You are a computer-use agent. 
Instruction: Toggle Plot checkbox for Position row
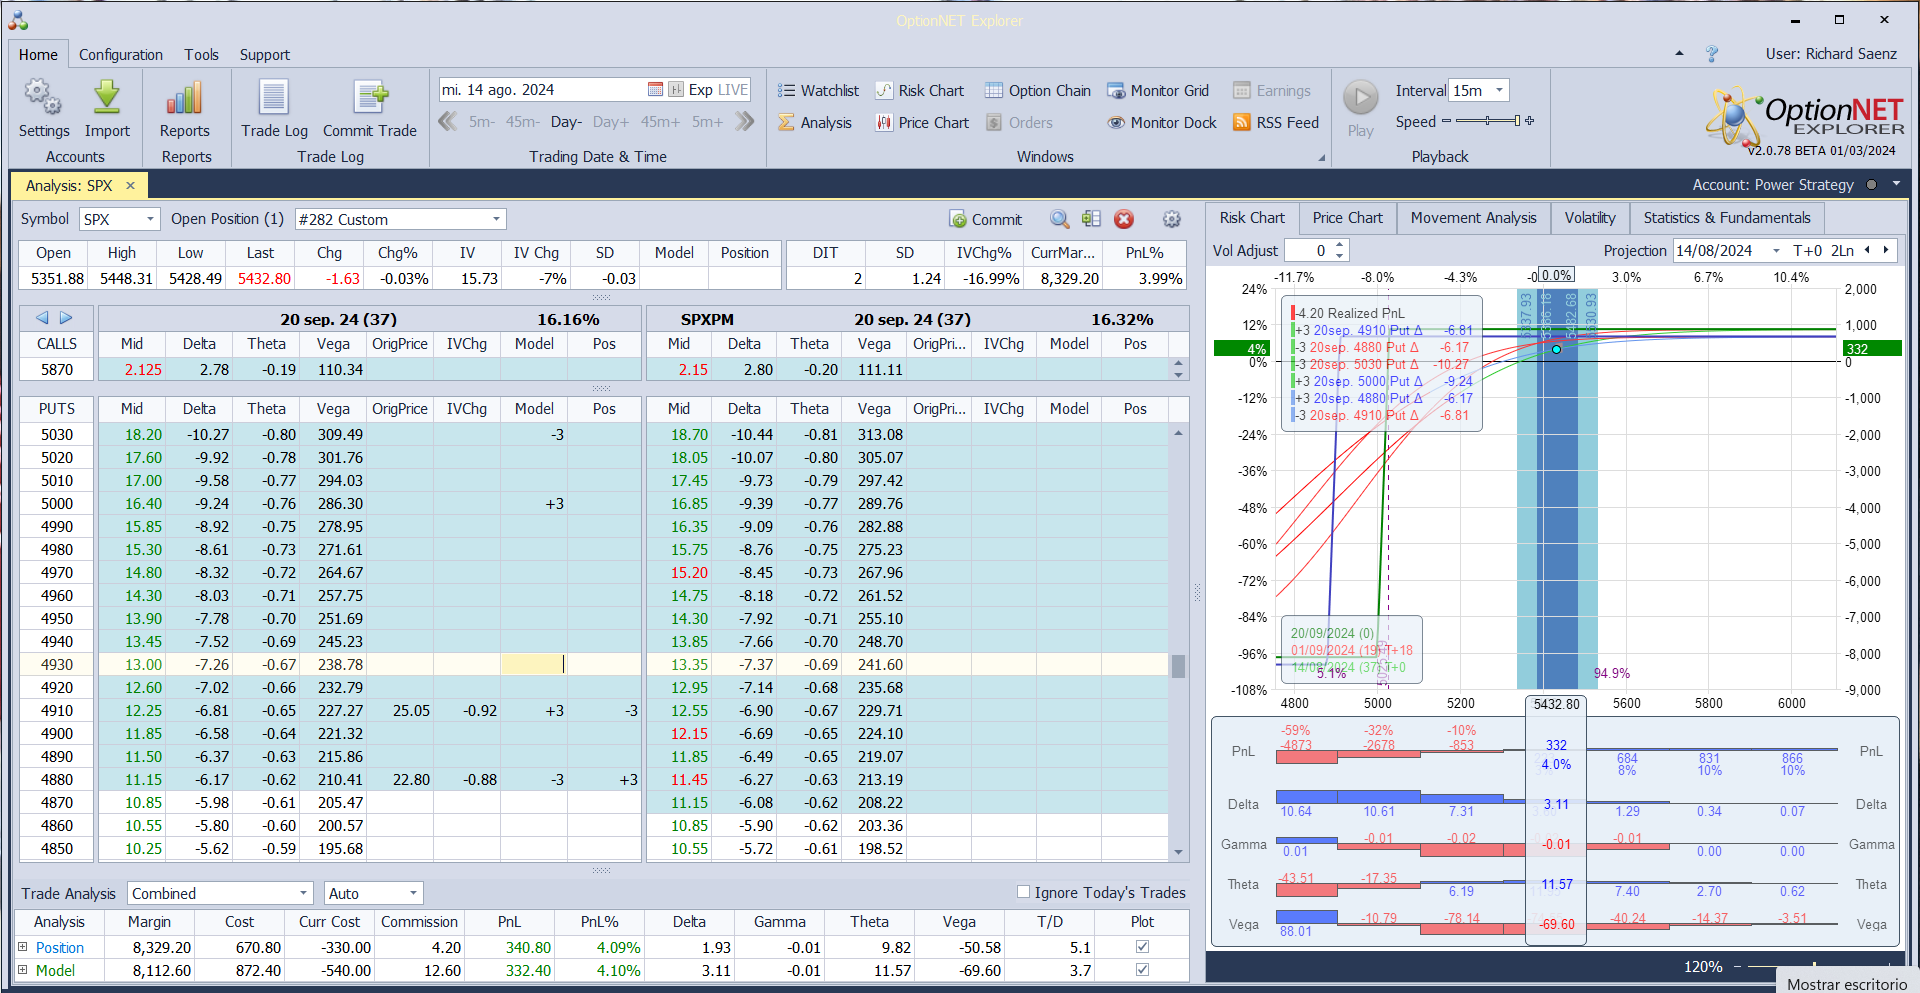[1142, 946]
